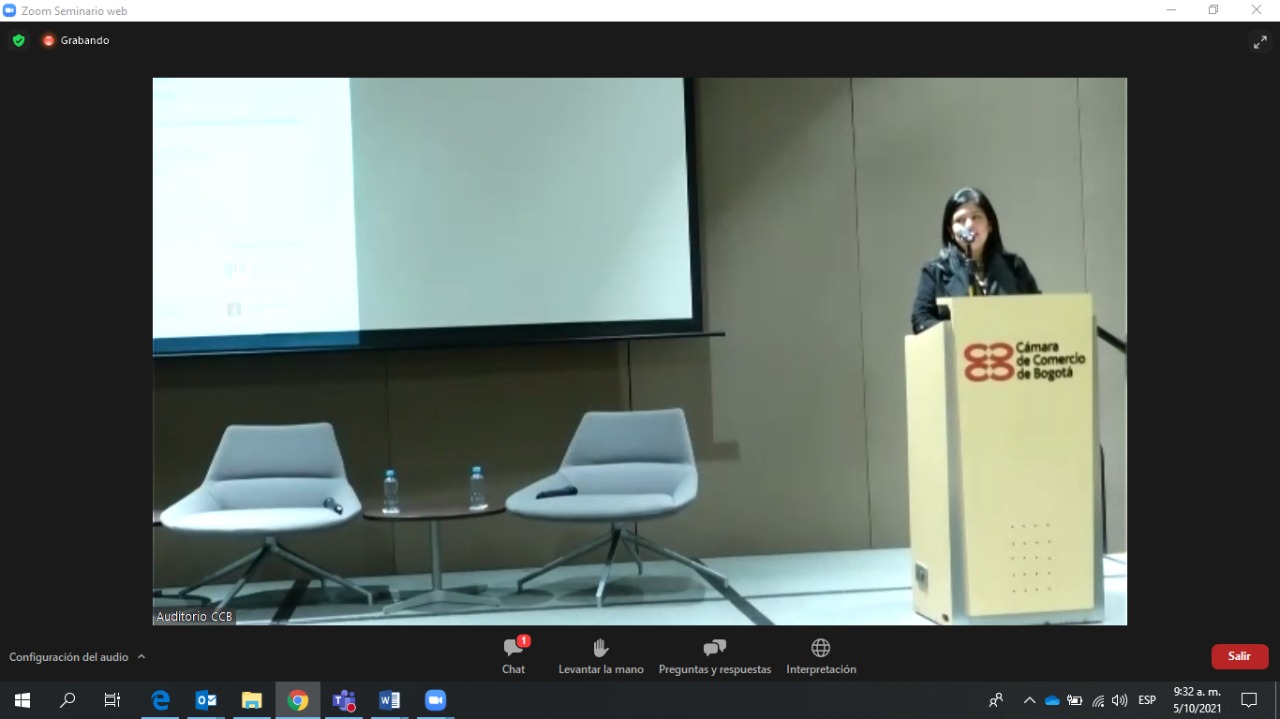This screenshot has width=1280, height=719.
Task: Switch to Google Chrome in taskbar
Action: [x=298, y=700]
